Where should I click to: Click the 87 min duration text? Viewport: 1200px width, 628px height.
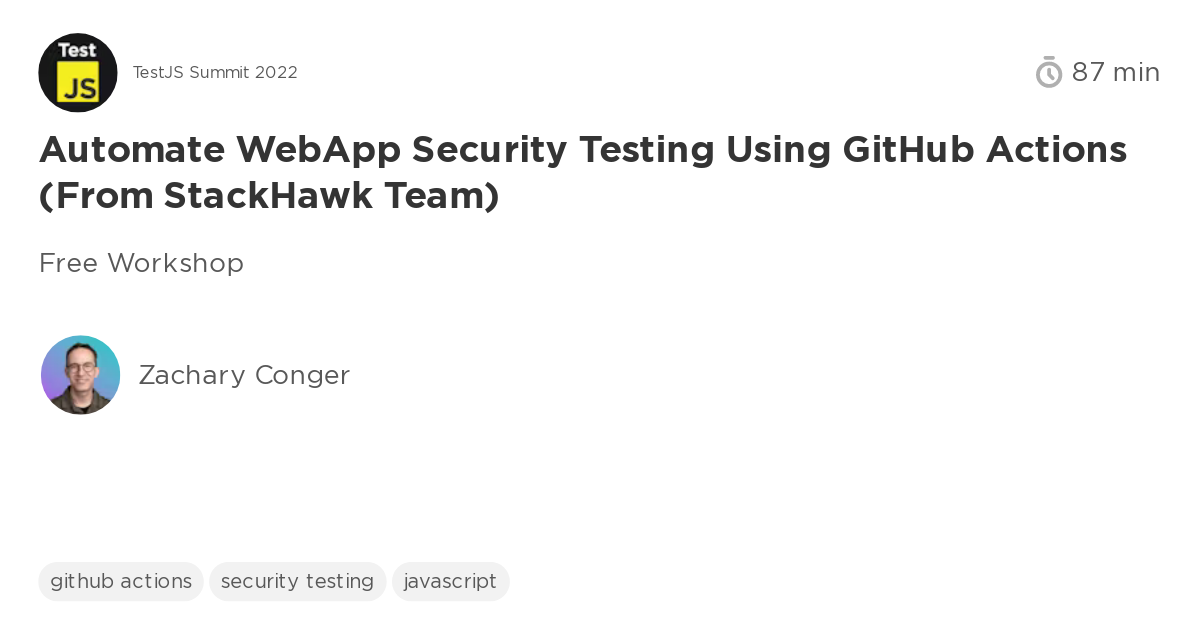pos(1115,72)
